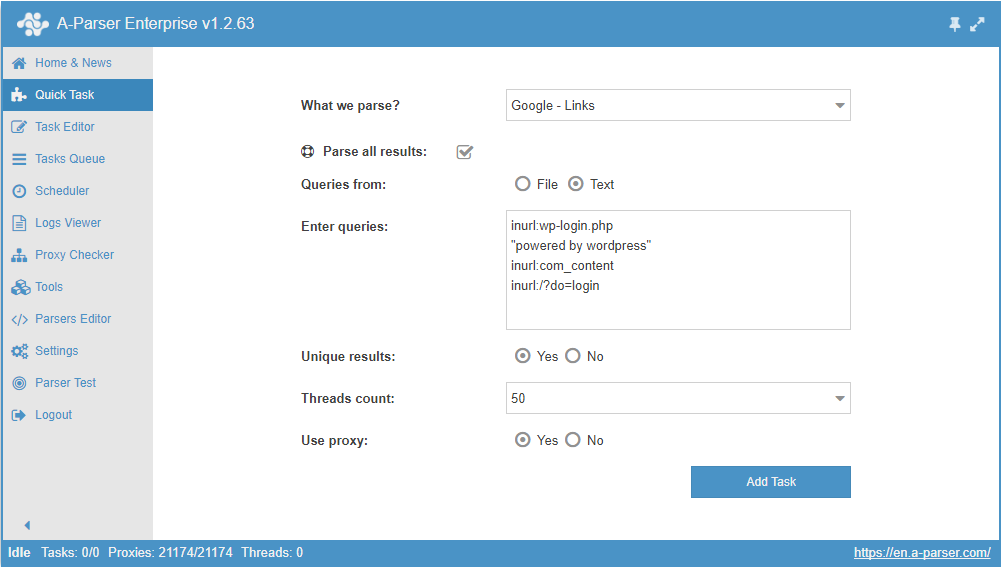Click the Threads: 0 status entry
The image size is (1001, 567).
click(x=272, y=553)
